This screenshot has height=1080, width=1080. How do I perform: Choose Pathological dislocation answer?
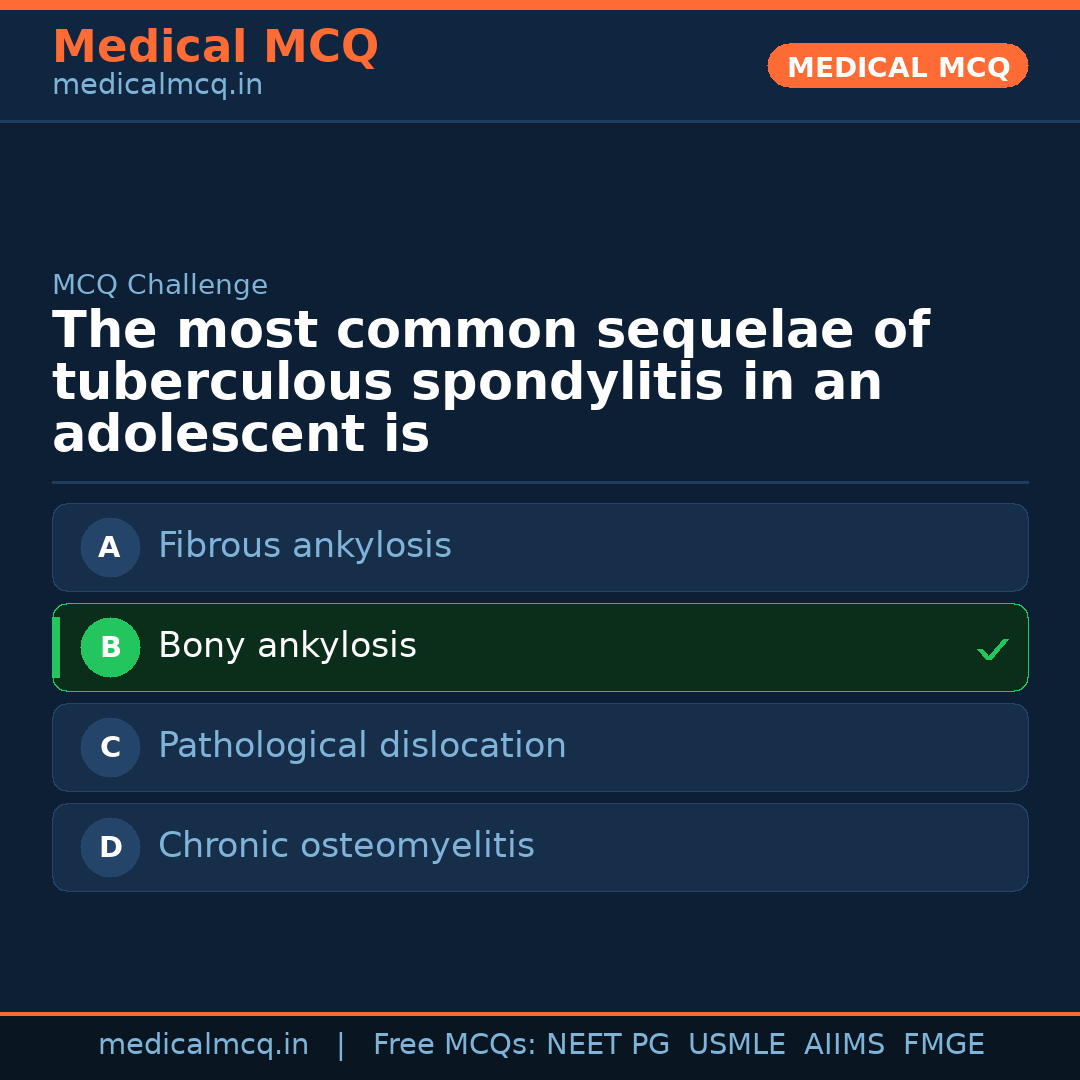(362, 746)
